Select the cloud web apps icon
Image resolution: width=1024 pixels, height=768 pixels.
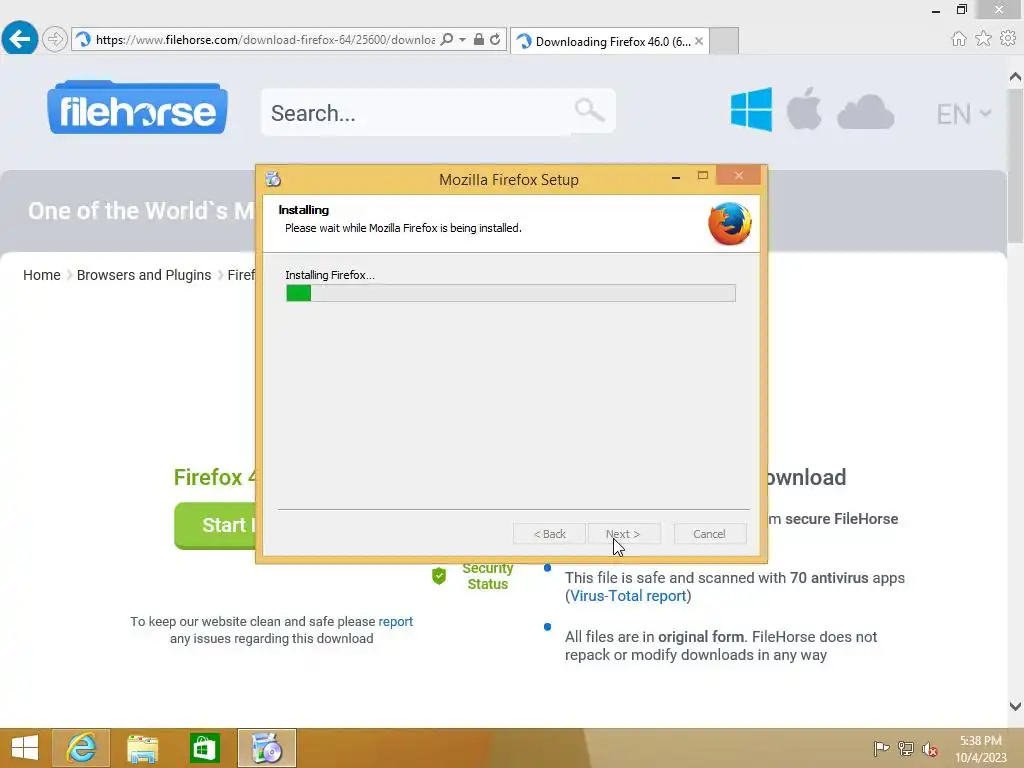pyautogui.click(x=865, y=112)
